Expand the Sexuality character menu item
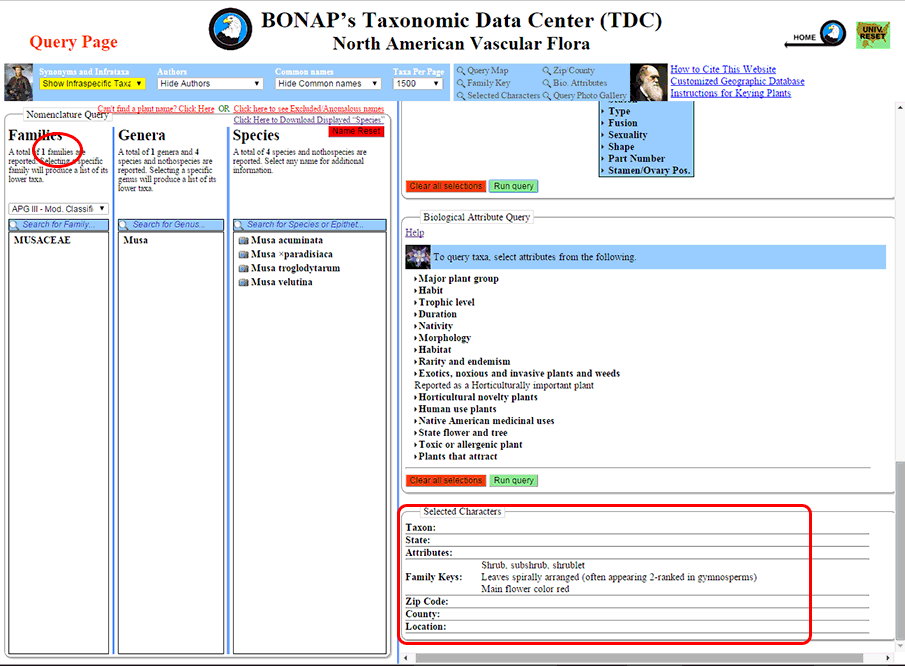This screenshot has width=905, height=666. (x=624, y=135)
